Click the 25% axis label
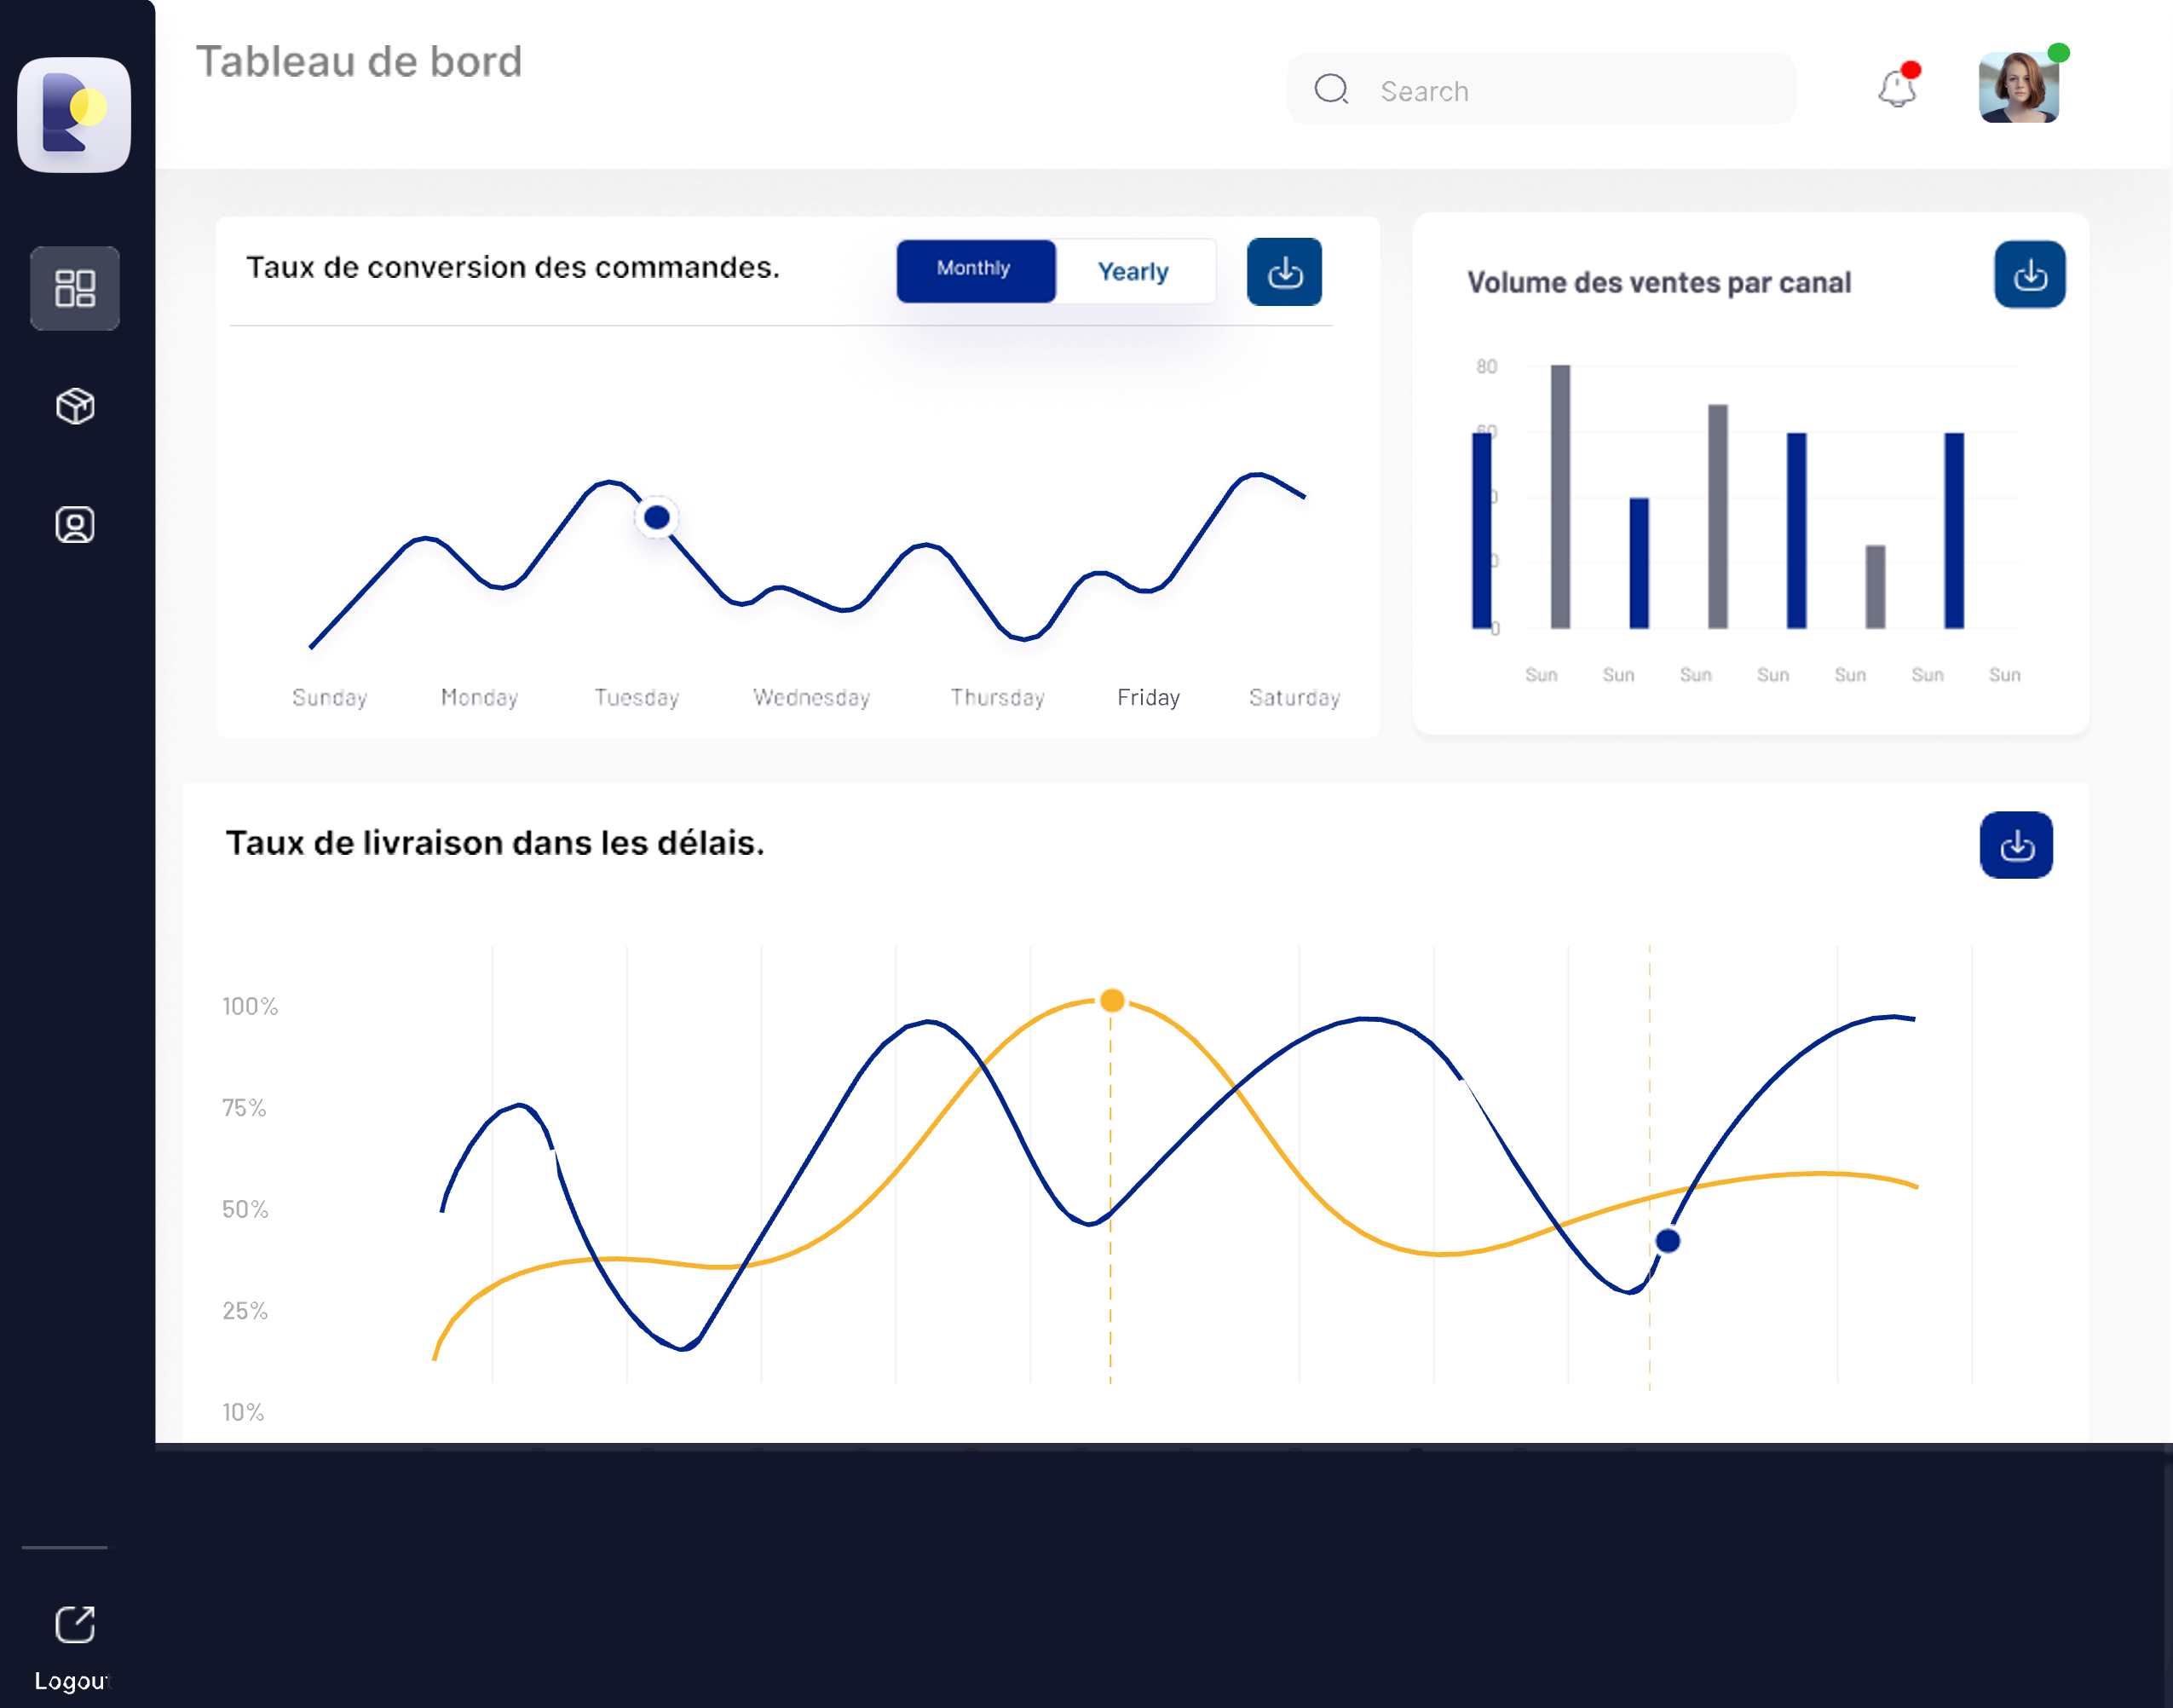2173x1708 pixels. (x=245, y=1310)
